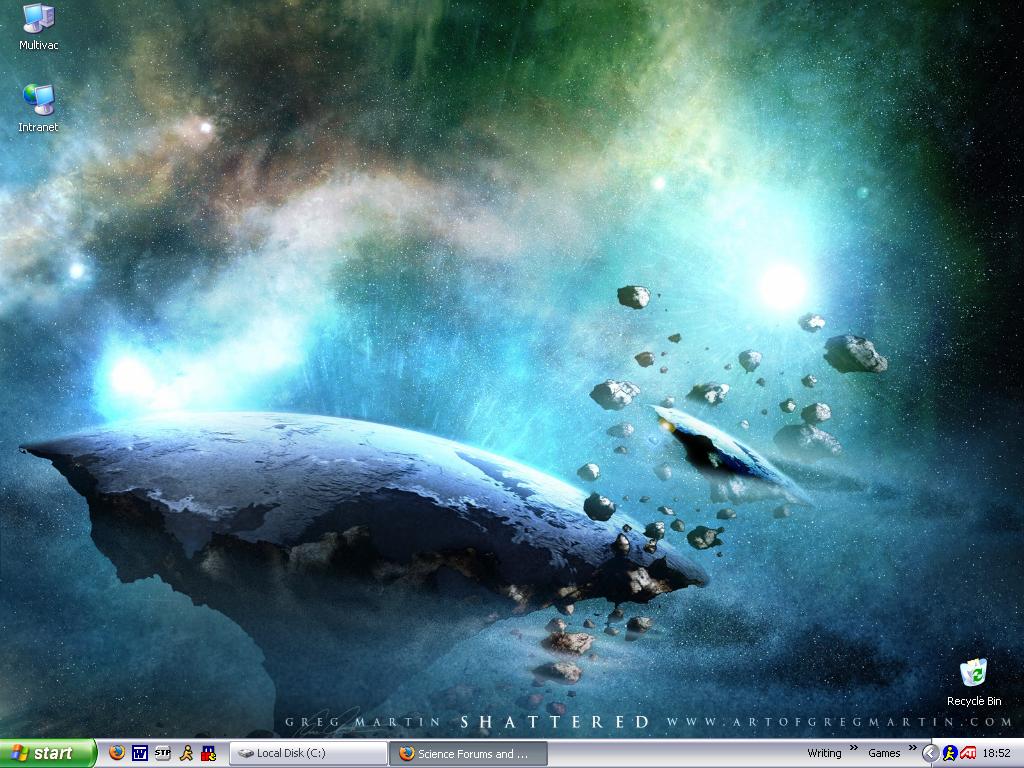Open the ATI tray icon
Viewport: 1024px width, 768px height.
(x=968, y=753)
